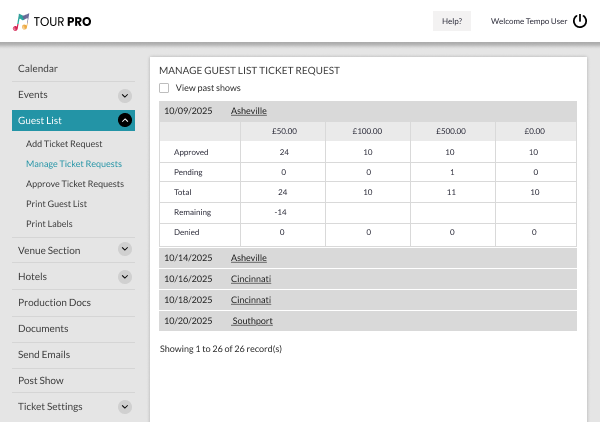Click the Southport show link
Viewport: 600px width, 422px height.
pos(252,321)
